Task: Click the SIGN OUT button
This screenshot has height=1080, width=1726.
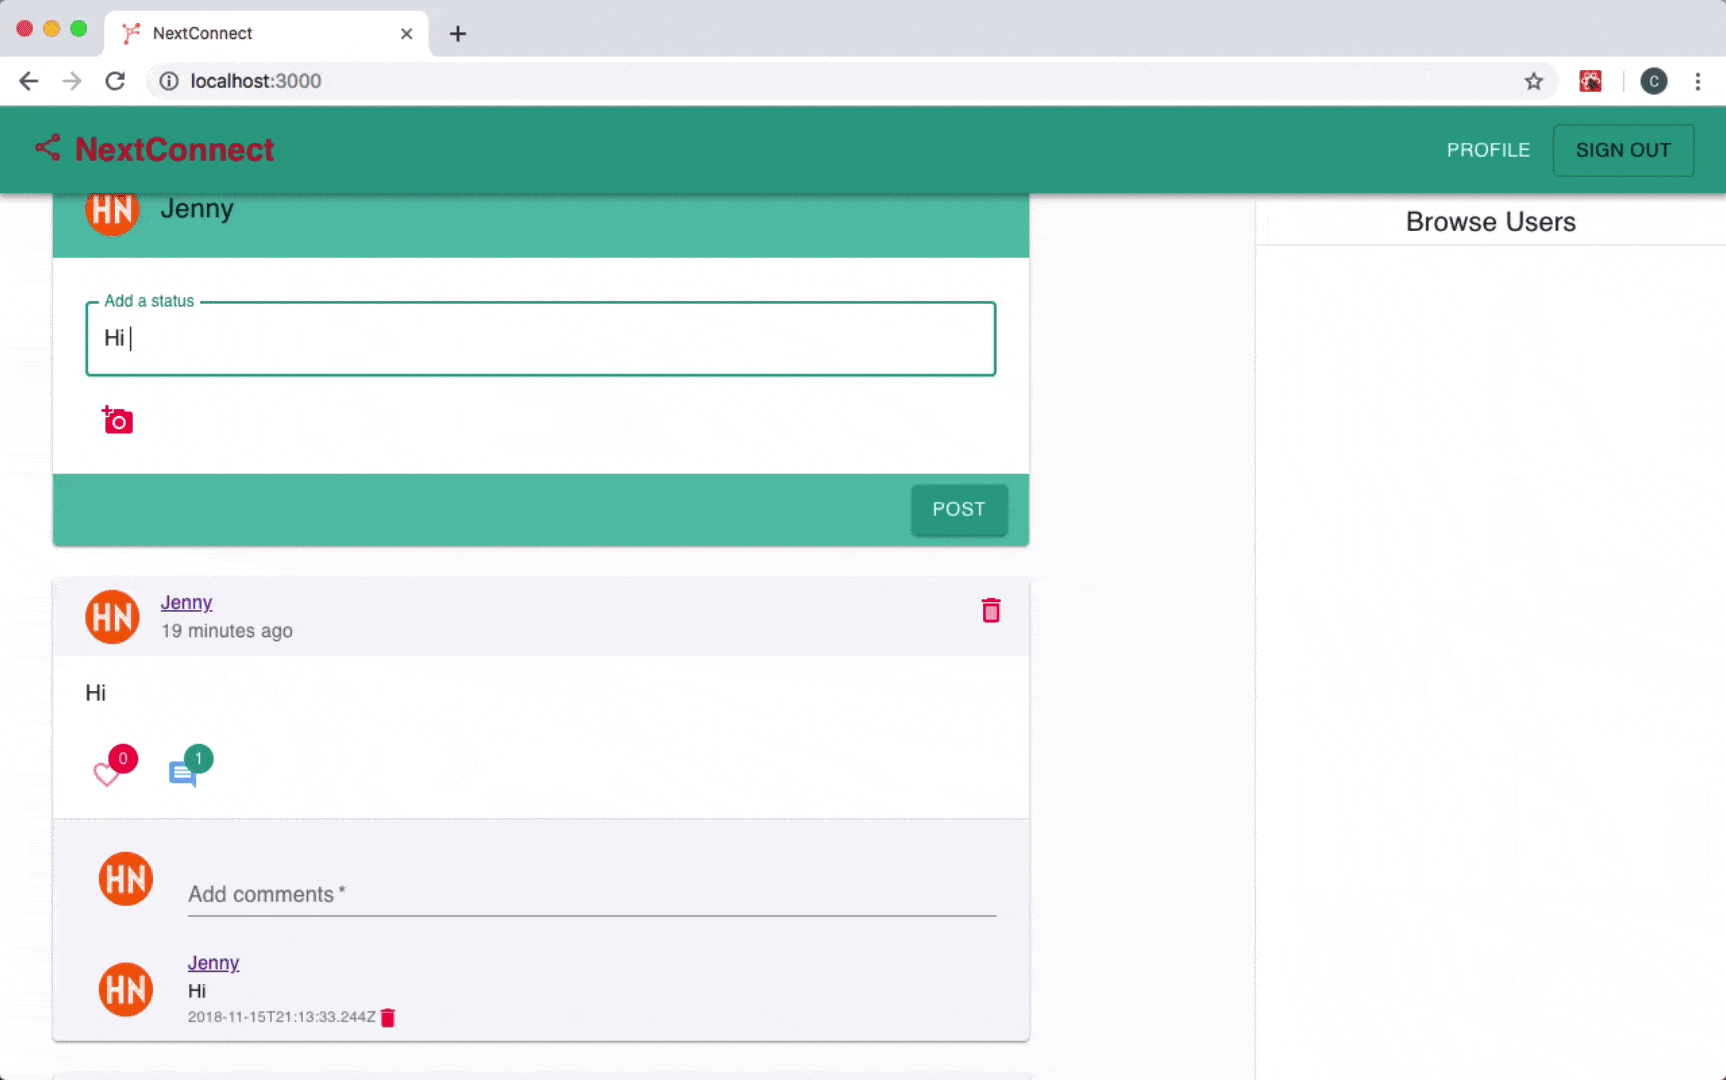Action: coord(1622,150)
